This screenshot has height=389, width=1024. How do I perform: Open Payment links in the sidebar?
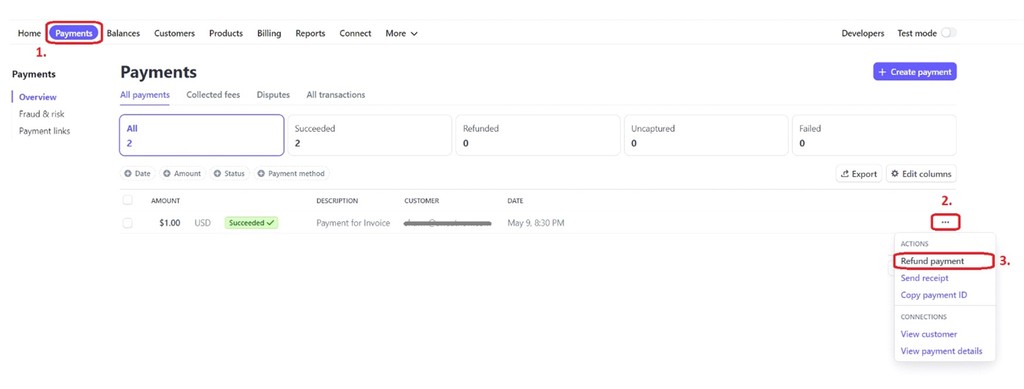tap(44, 131)
